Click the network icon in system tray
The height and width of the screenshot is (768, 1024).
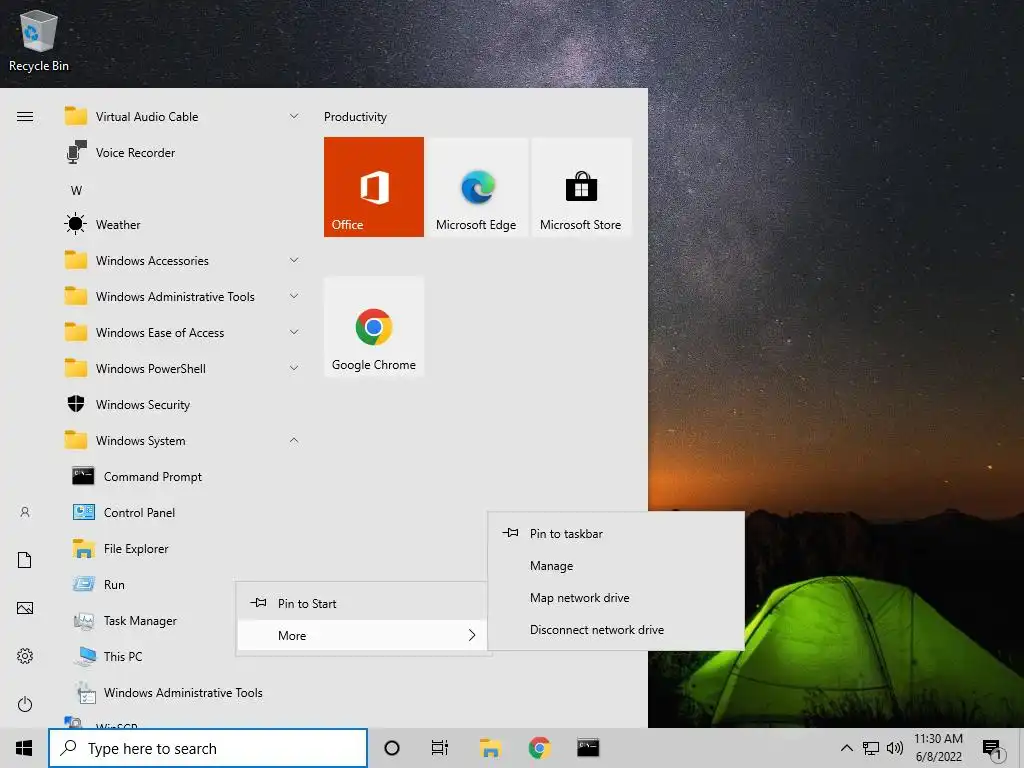(x=871, y=748)
